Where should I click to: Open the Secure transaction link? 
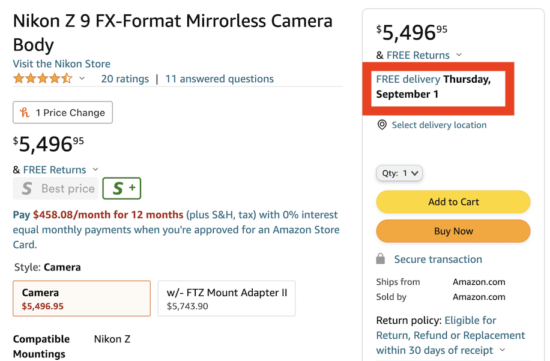click(438, 259)
